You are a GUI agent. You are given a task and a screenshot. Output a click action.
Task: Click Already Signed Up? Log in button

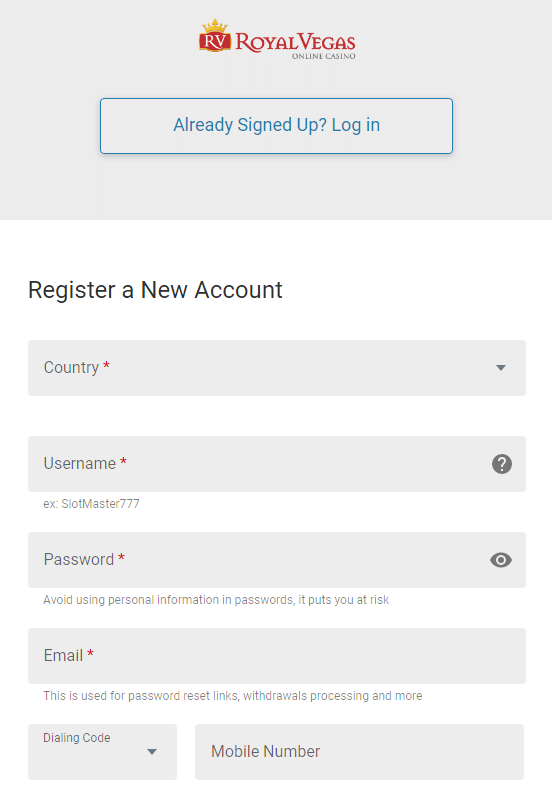(x=276, y=126)
